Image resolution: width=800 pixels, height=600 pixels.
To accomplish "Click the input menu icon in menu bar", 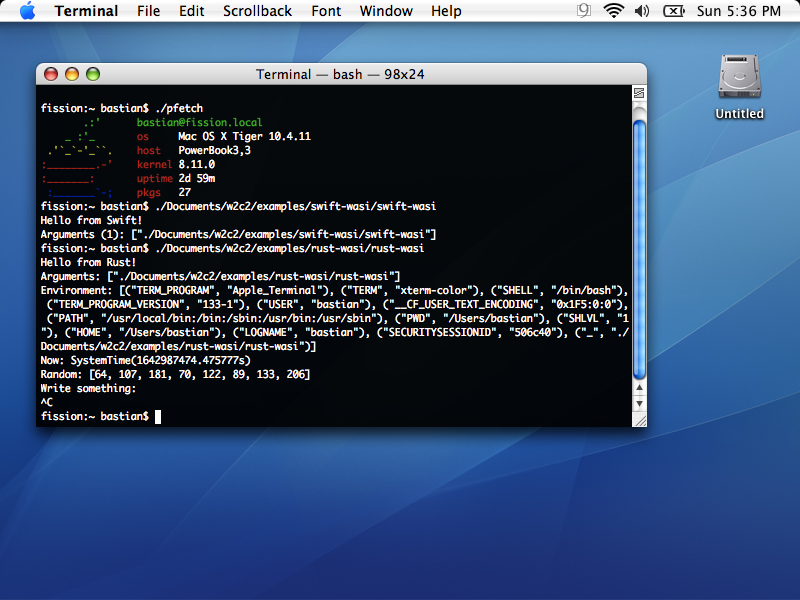I will click(x=584, y=11).
